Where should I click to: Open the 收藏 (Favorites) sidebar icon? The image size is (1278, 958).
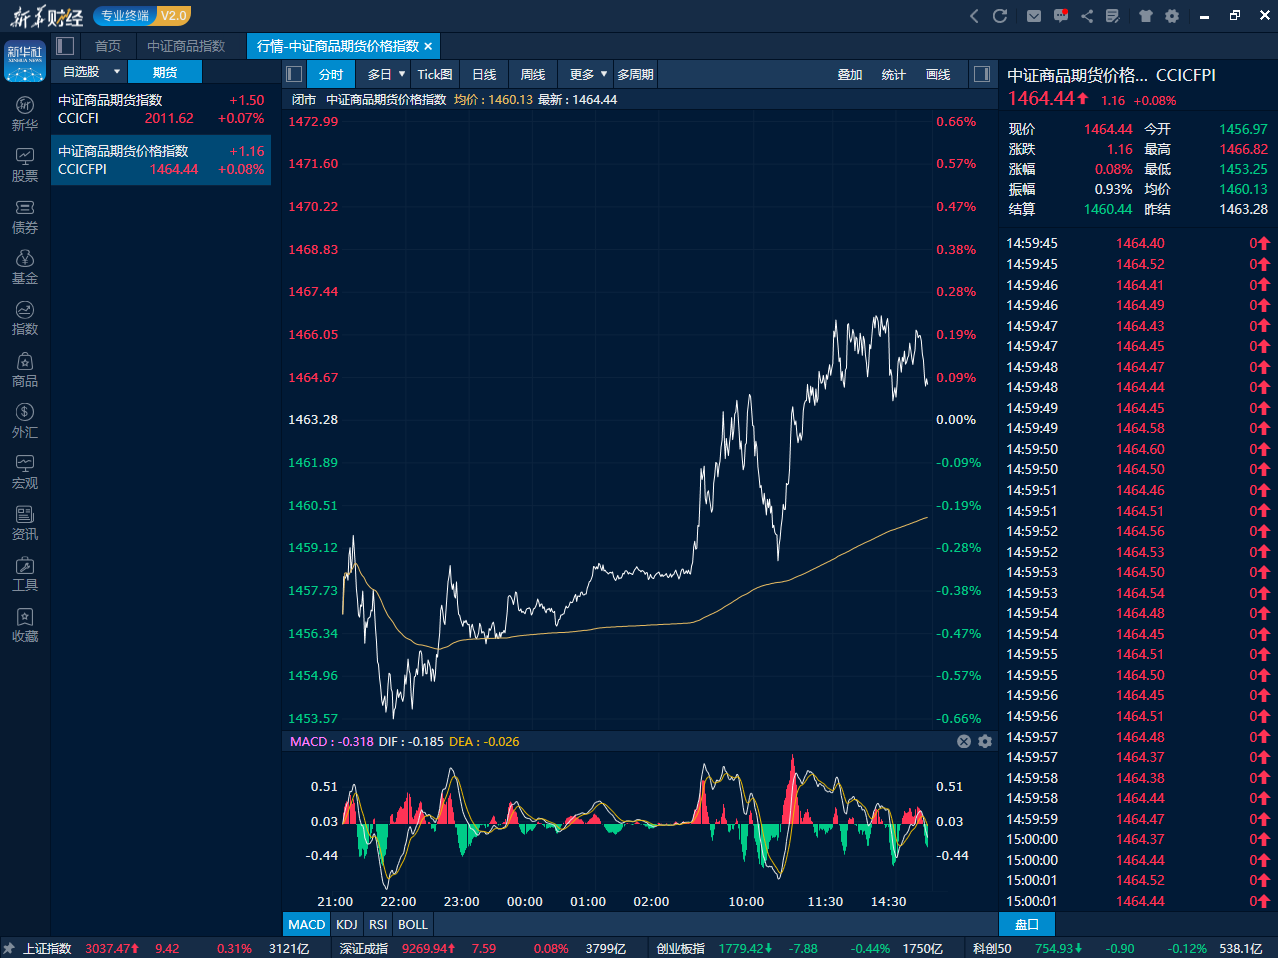point(25,624)
